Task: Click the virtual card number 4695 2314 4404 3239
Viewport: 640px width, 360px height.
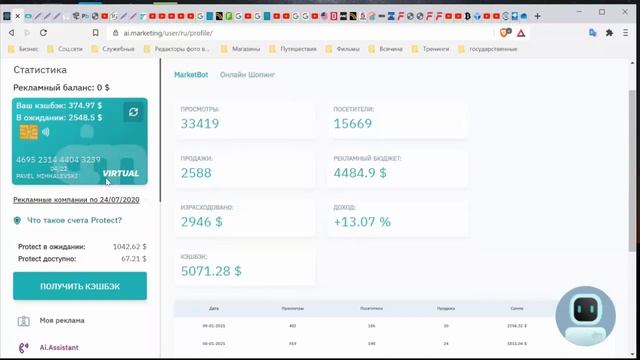Action: pos(58,160)
